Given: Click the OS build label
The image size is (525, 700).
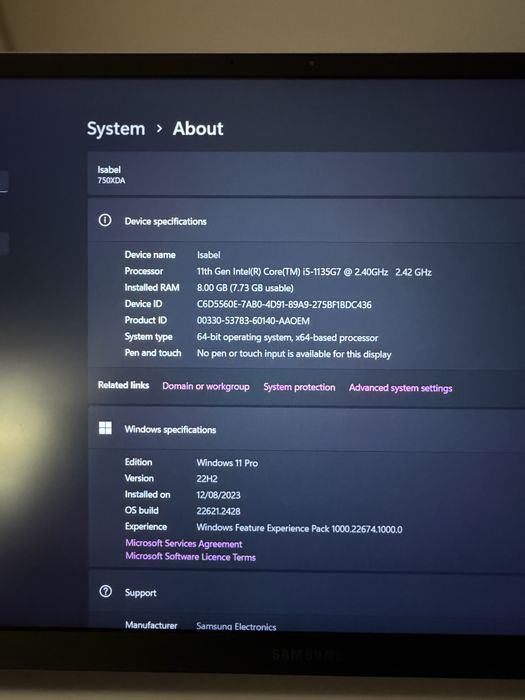Looking at the screenshot, I should (x=142, y=510).
